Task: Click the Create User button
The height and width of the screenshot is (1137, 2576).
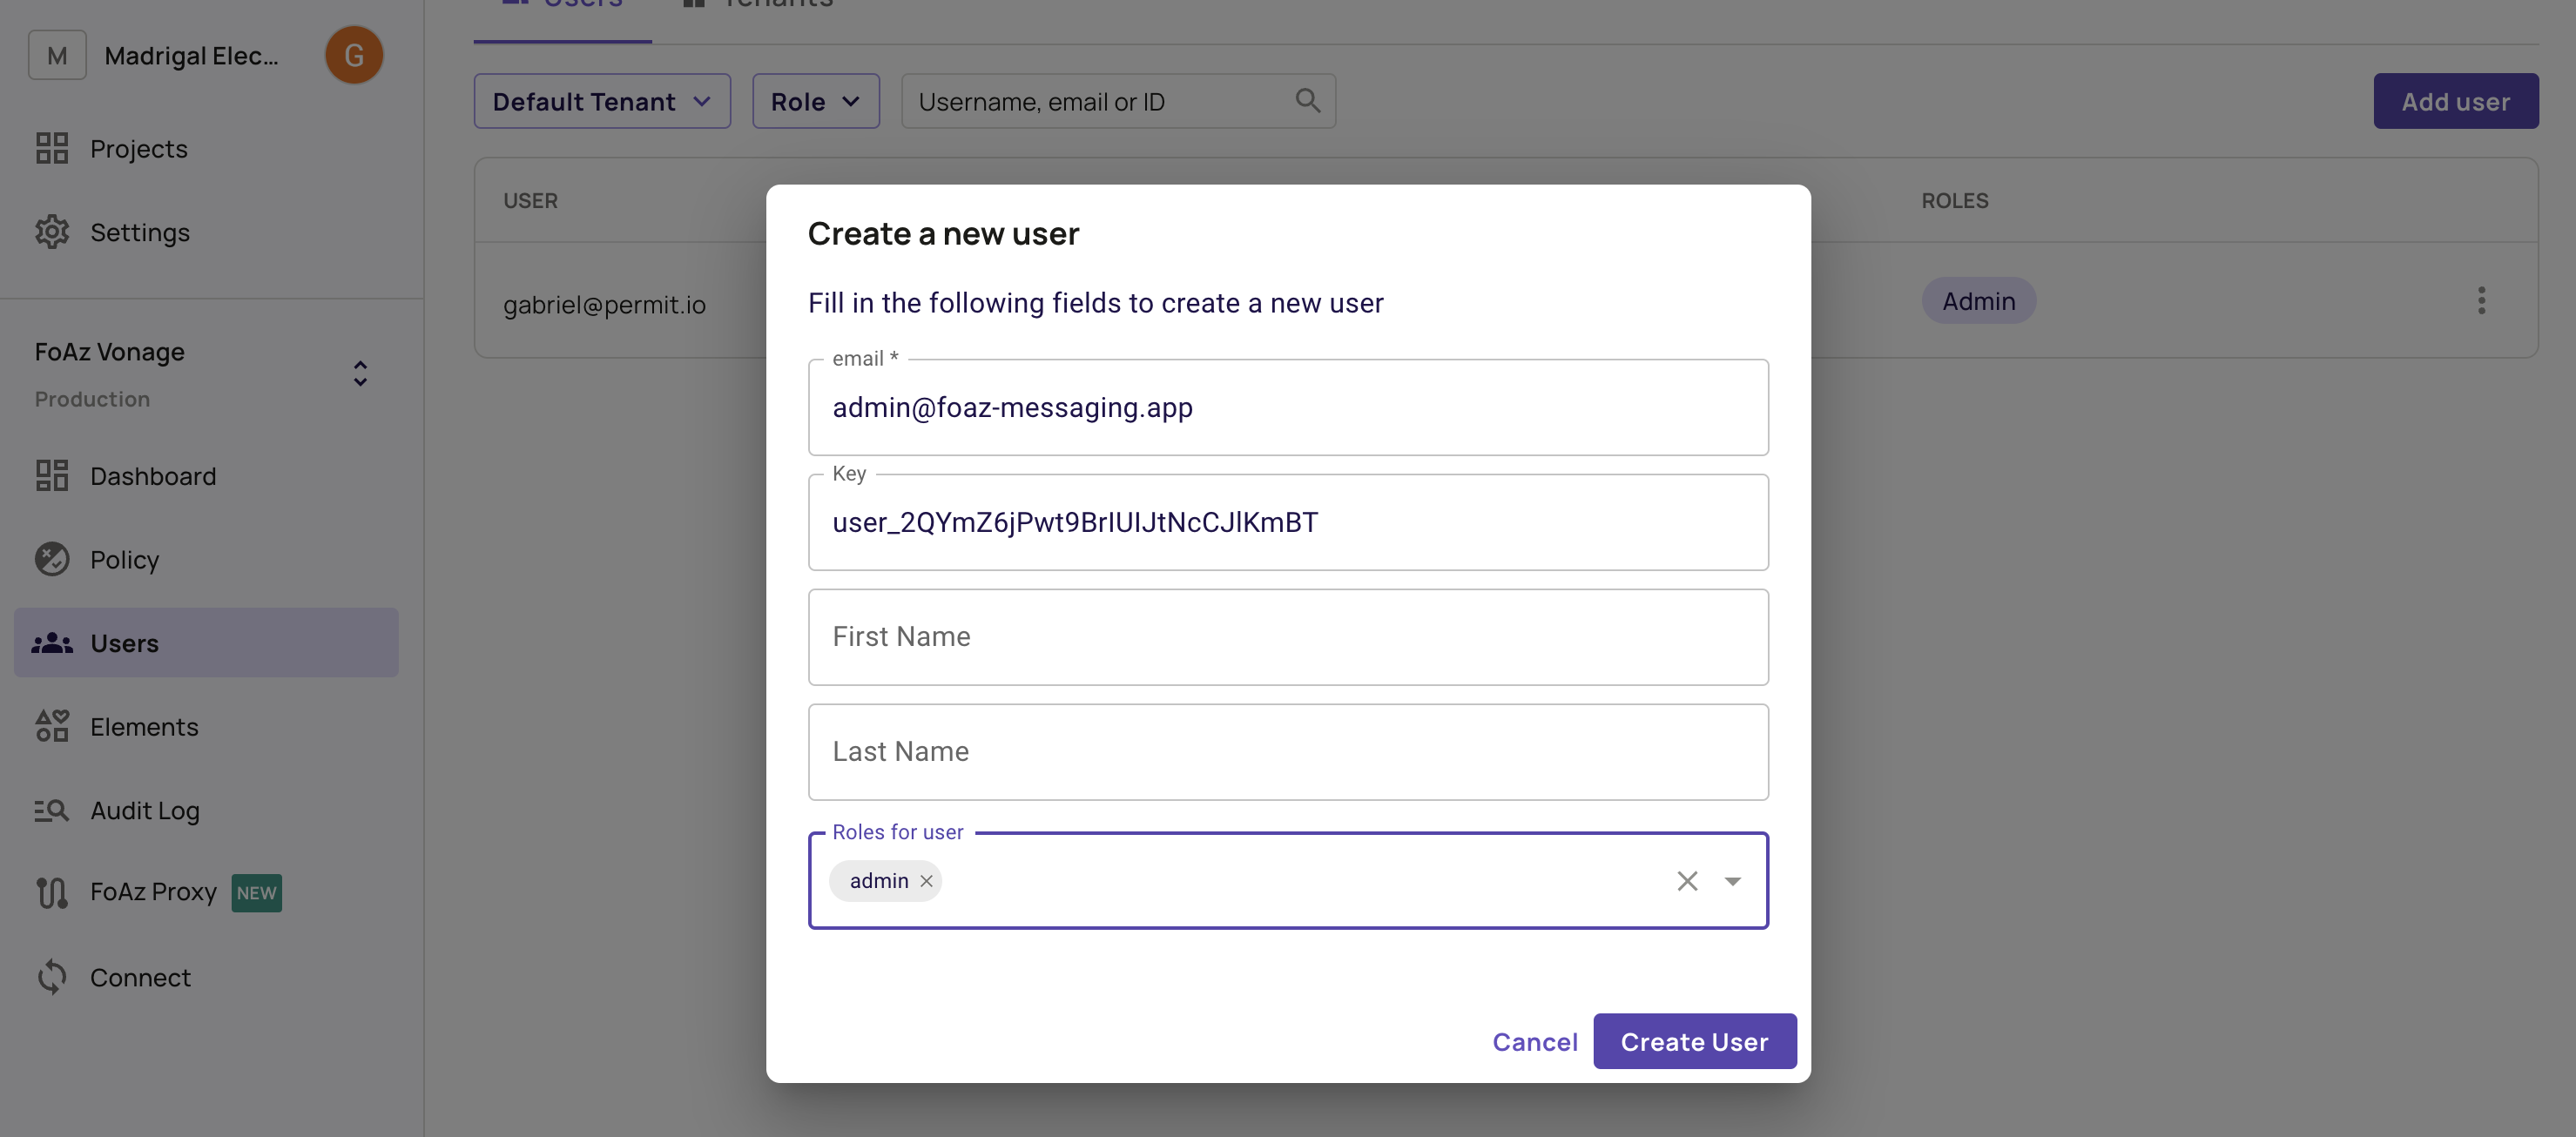Action: tap(1694, 1041)
